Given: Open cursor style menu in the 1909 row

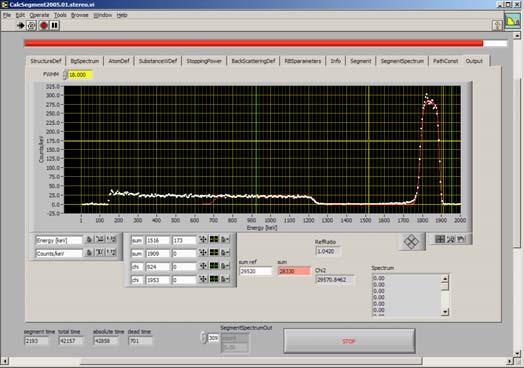Looking at the screenshot, I should [214, 253].
